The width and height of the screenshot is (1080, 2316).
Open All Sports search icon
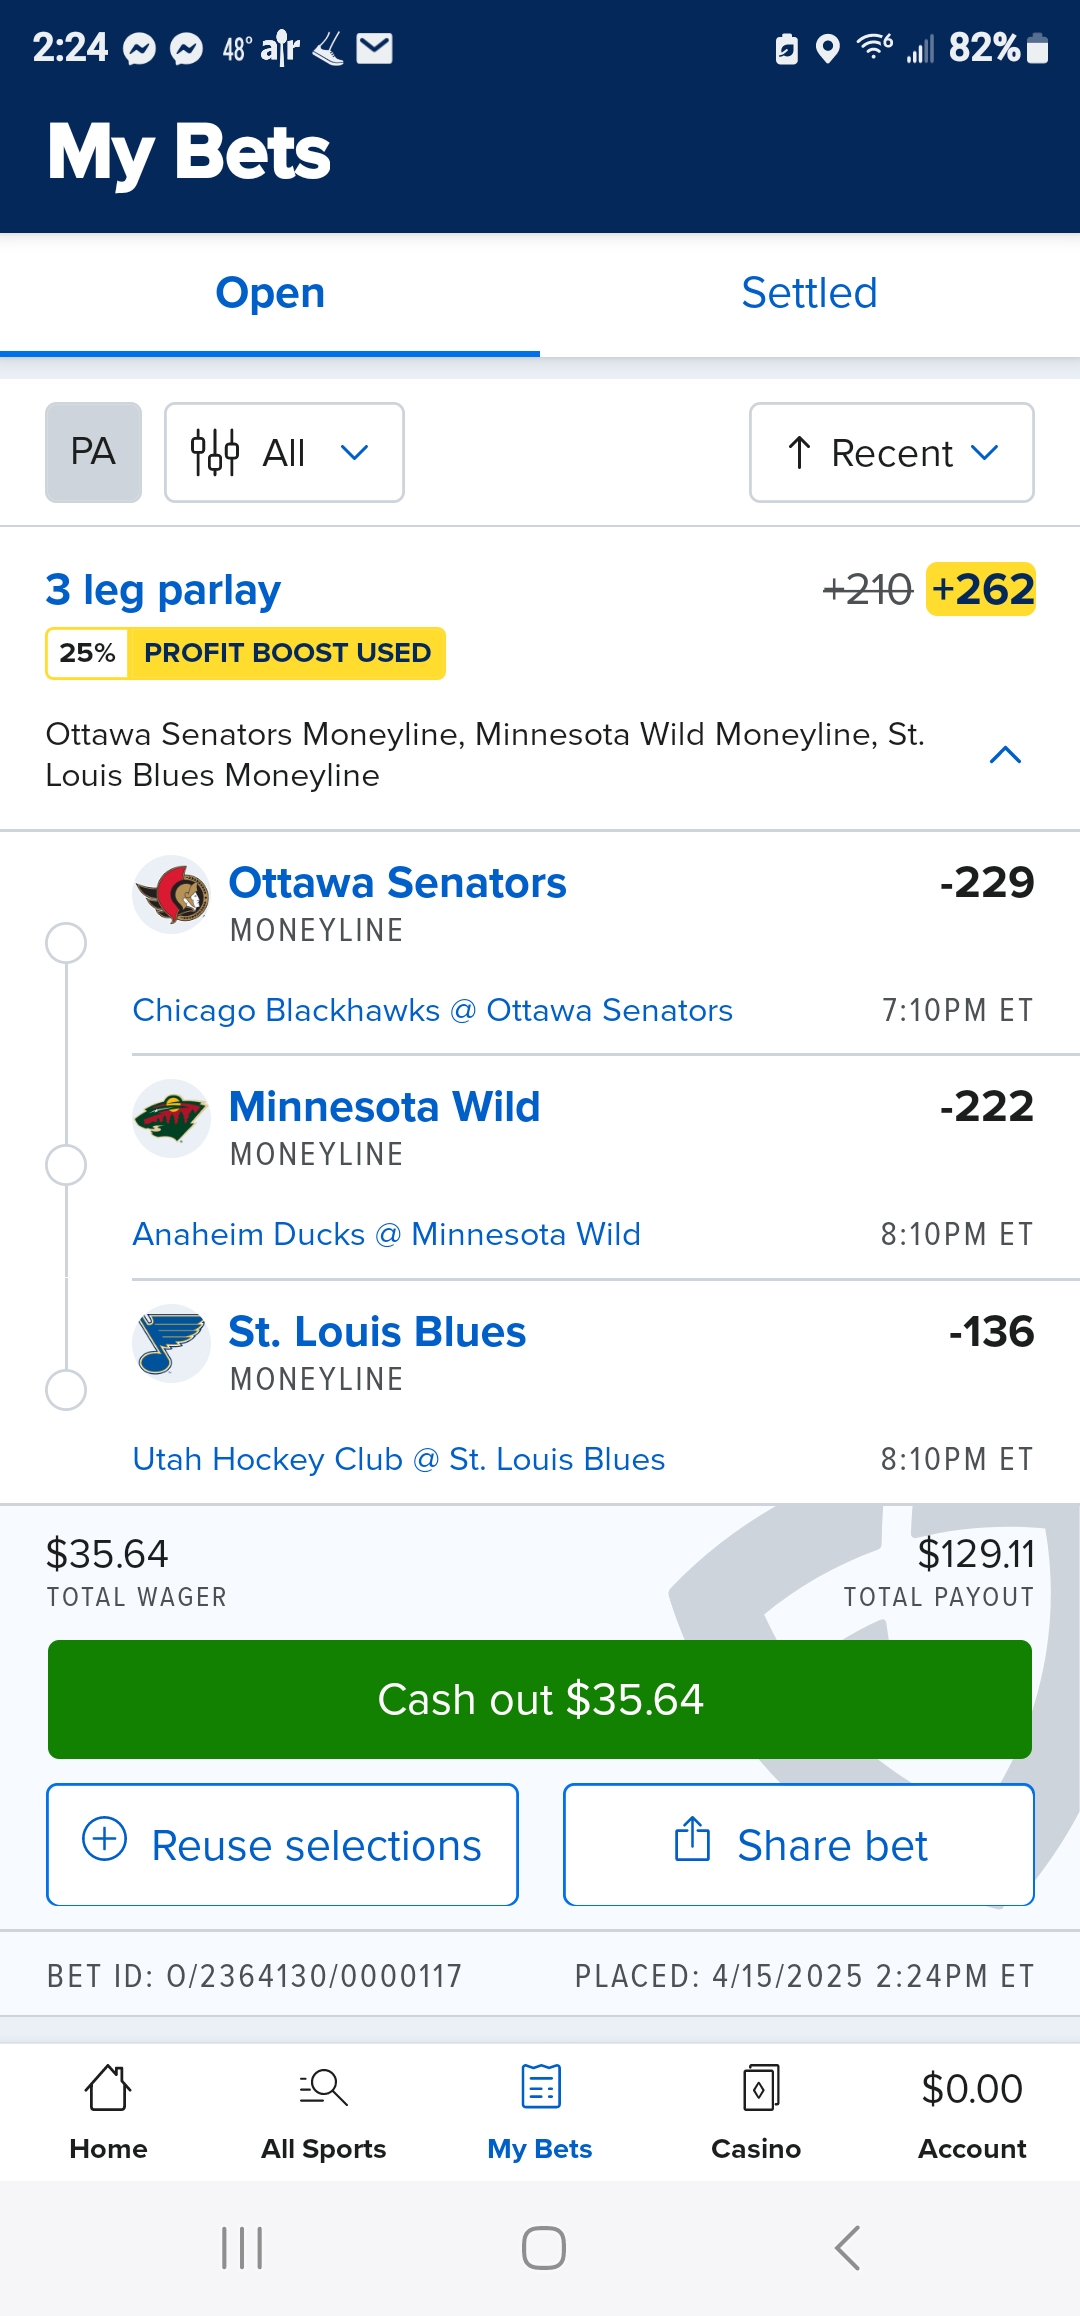point(323,2088)
